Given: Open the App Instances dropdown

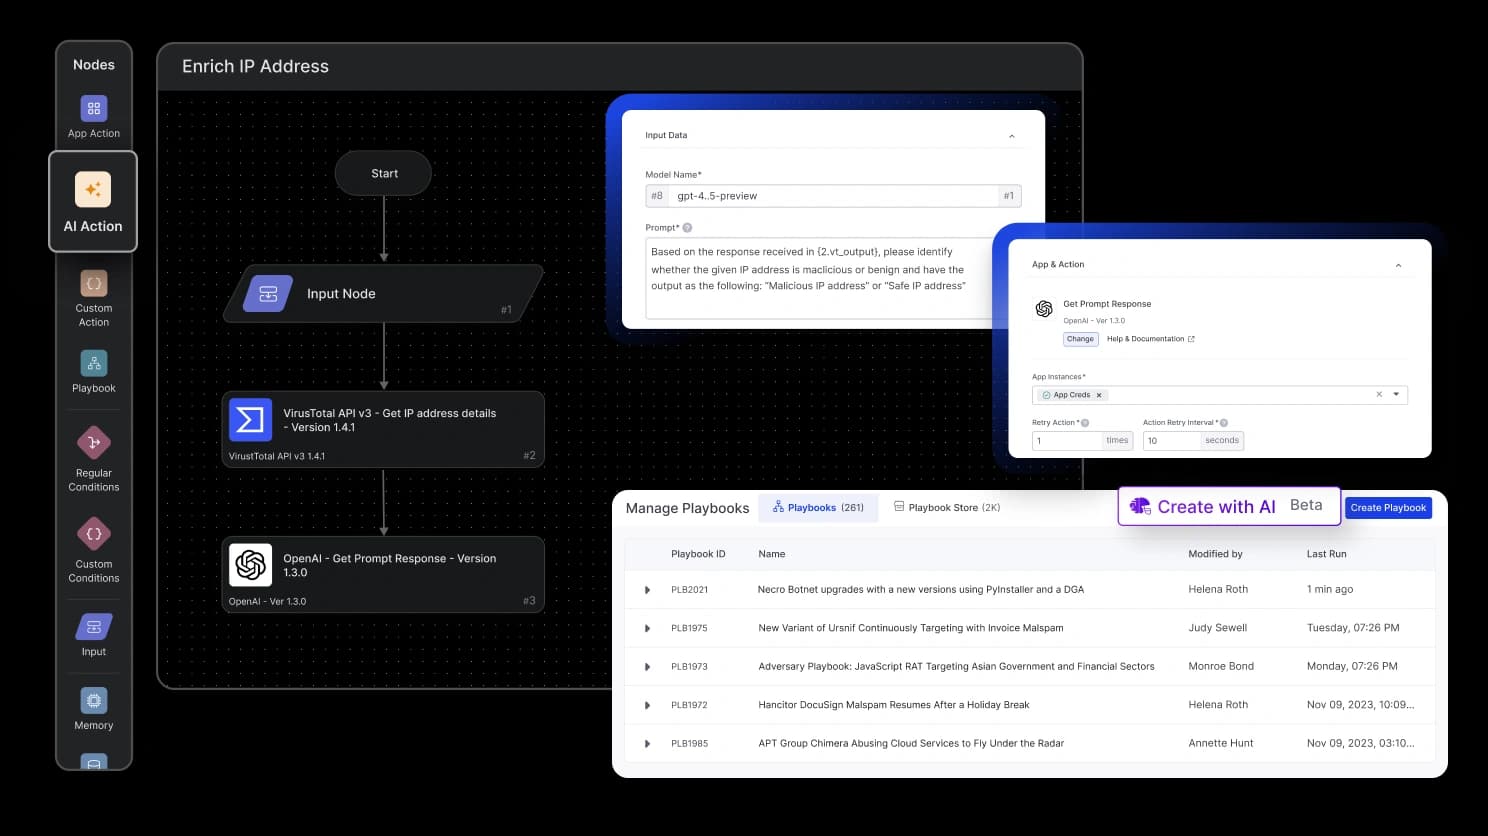Looking at the screenshot, I should point(1396,394).
